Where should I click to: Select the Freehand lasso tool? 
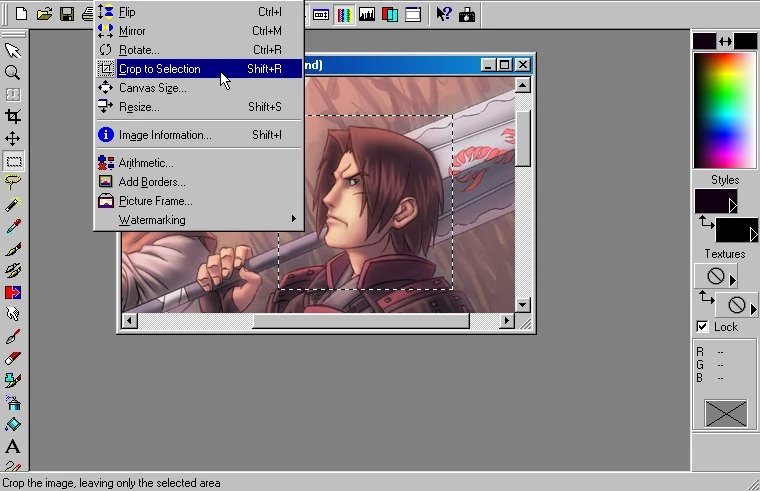tap(13, 182)
